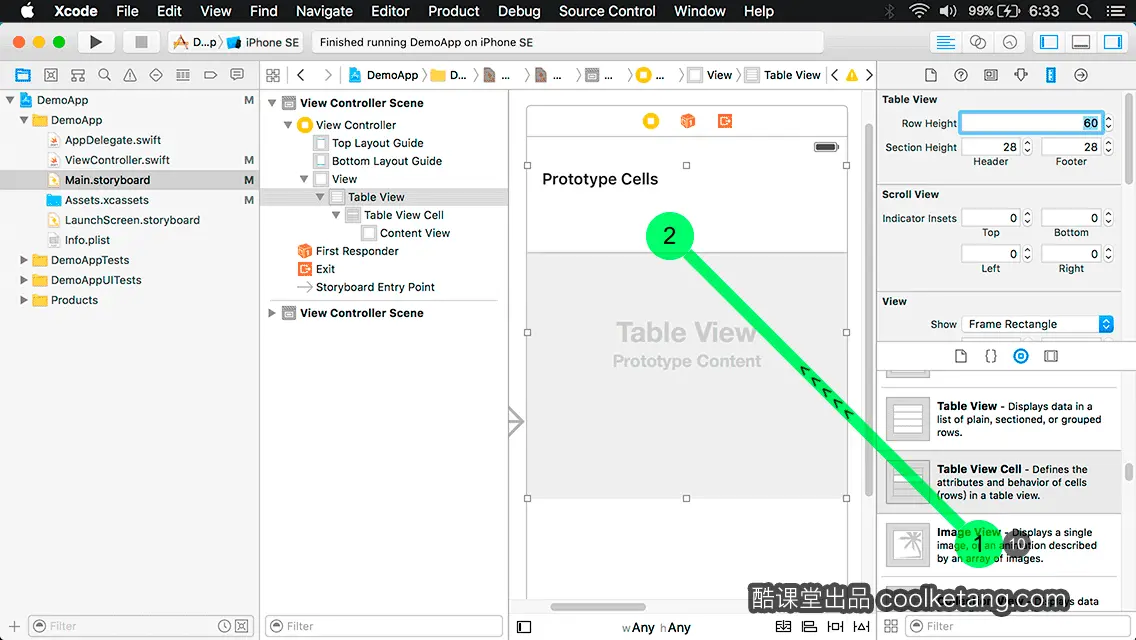
Task: Show the Quick Help inspector
Action: click(961, 75)
